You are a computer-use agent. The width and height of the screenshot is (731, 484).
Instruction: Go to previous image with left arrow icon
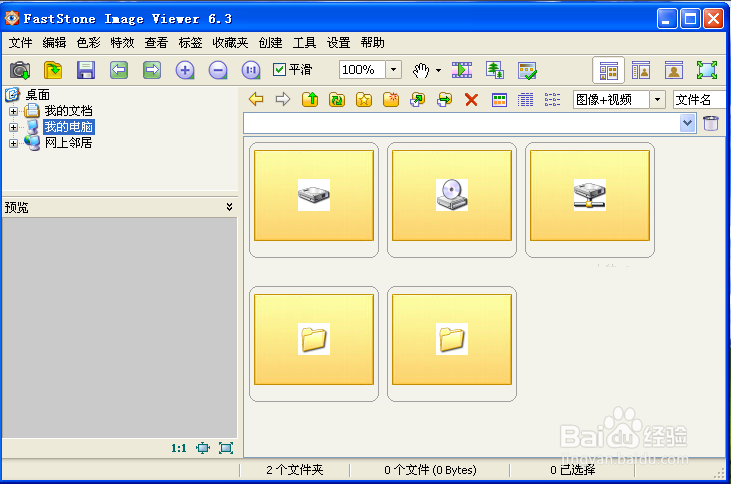pyautogui.click(x=119, y=70)
